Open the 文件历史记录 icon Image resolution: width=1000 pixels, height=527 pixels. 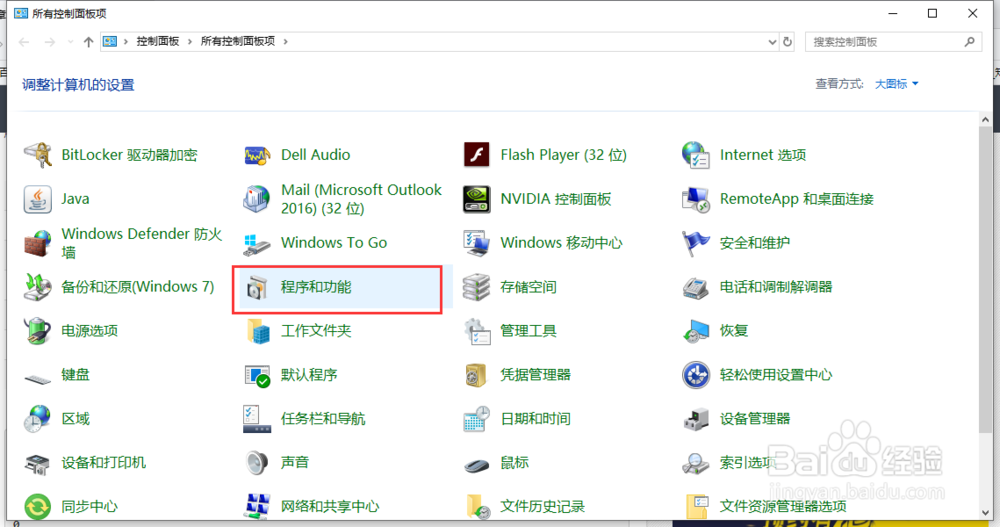(x=476, y=507)
